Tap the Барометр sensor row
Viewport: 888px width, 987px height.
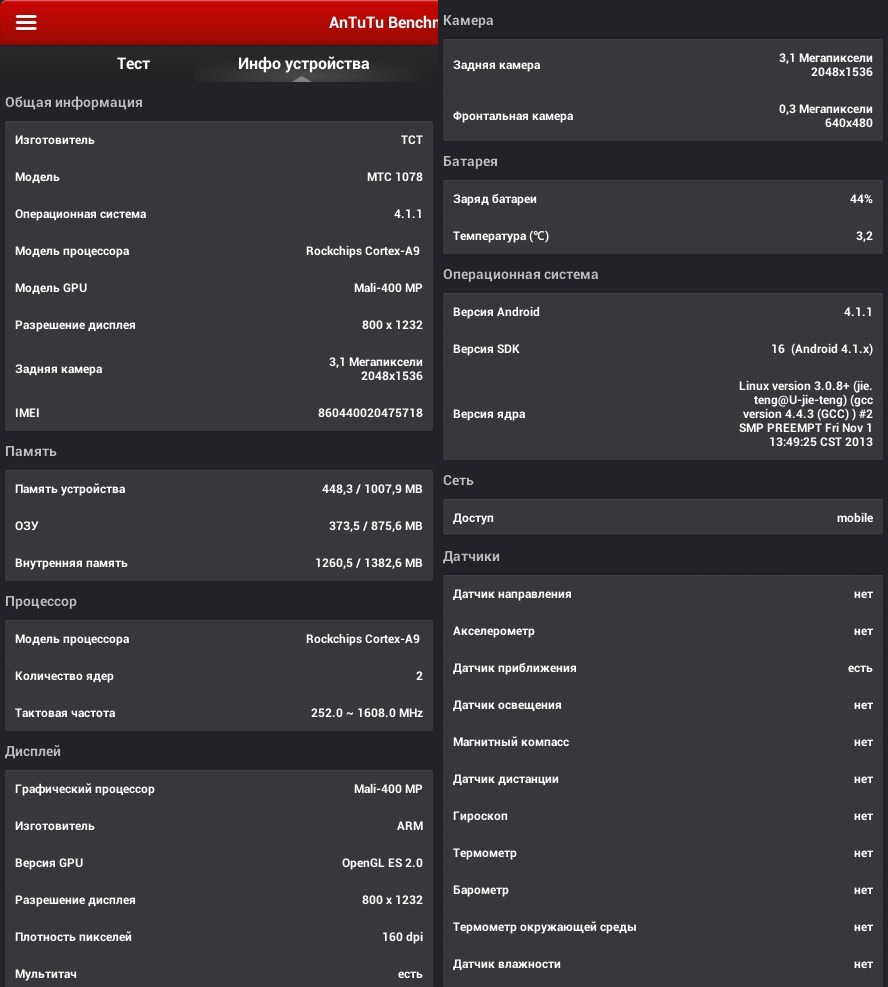point(662,890)
